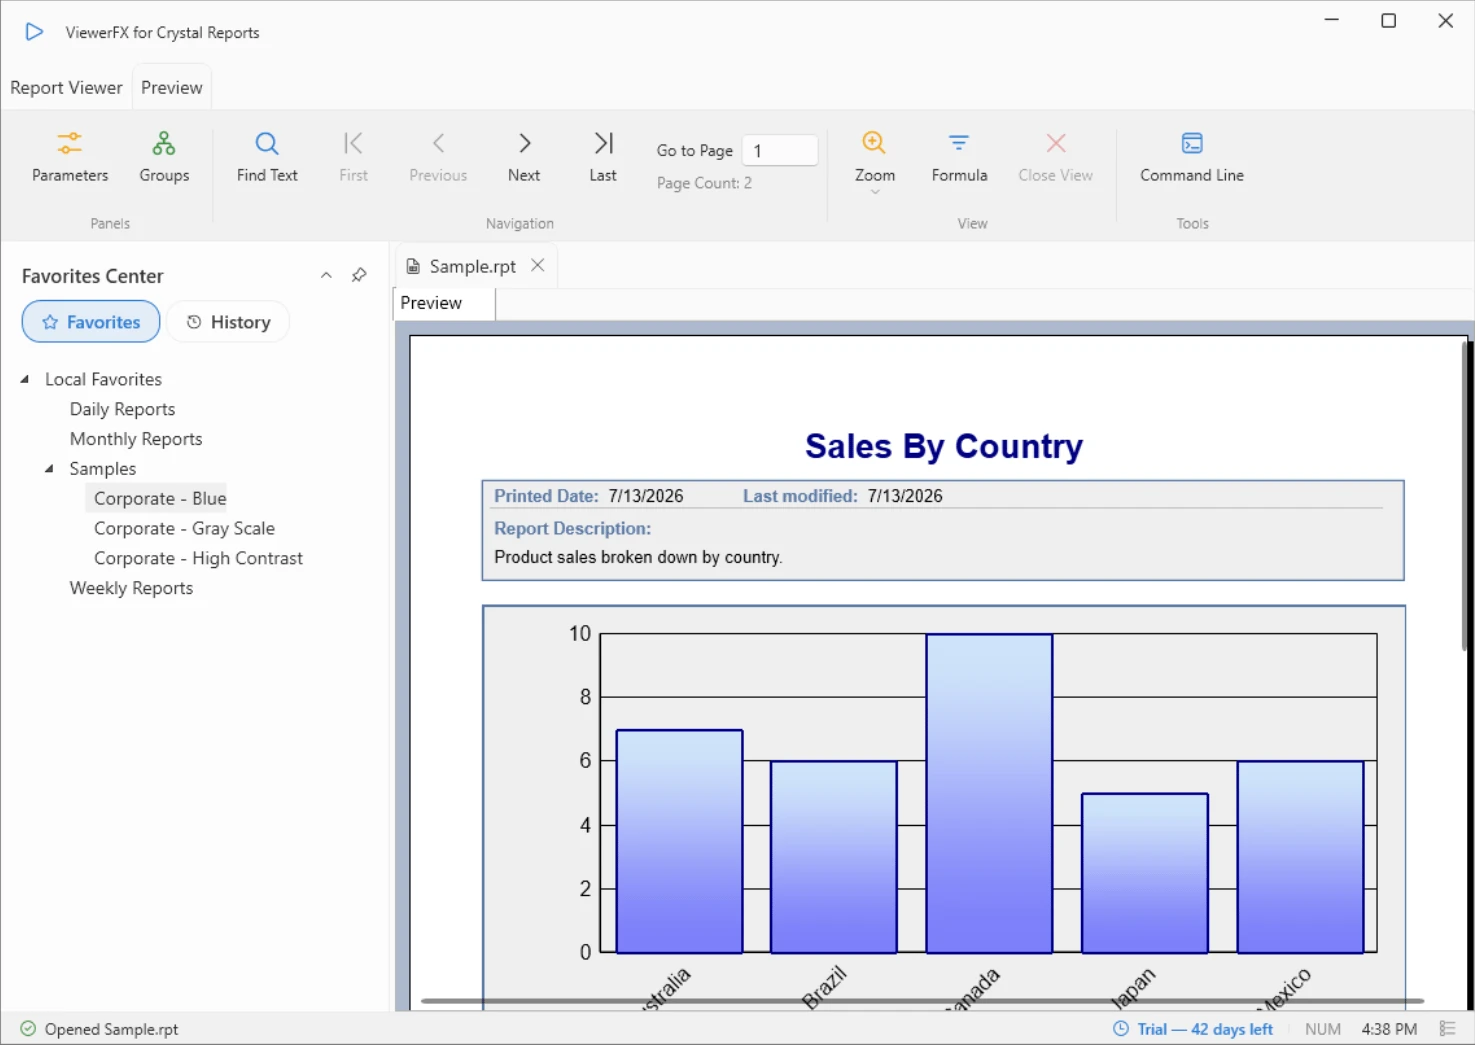Switch to the History toggle

click(228, 322)
